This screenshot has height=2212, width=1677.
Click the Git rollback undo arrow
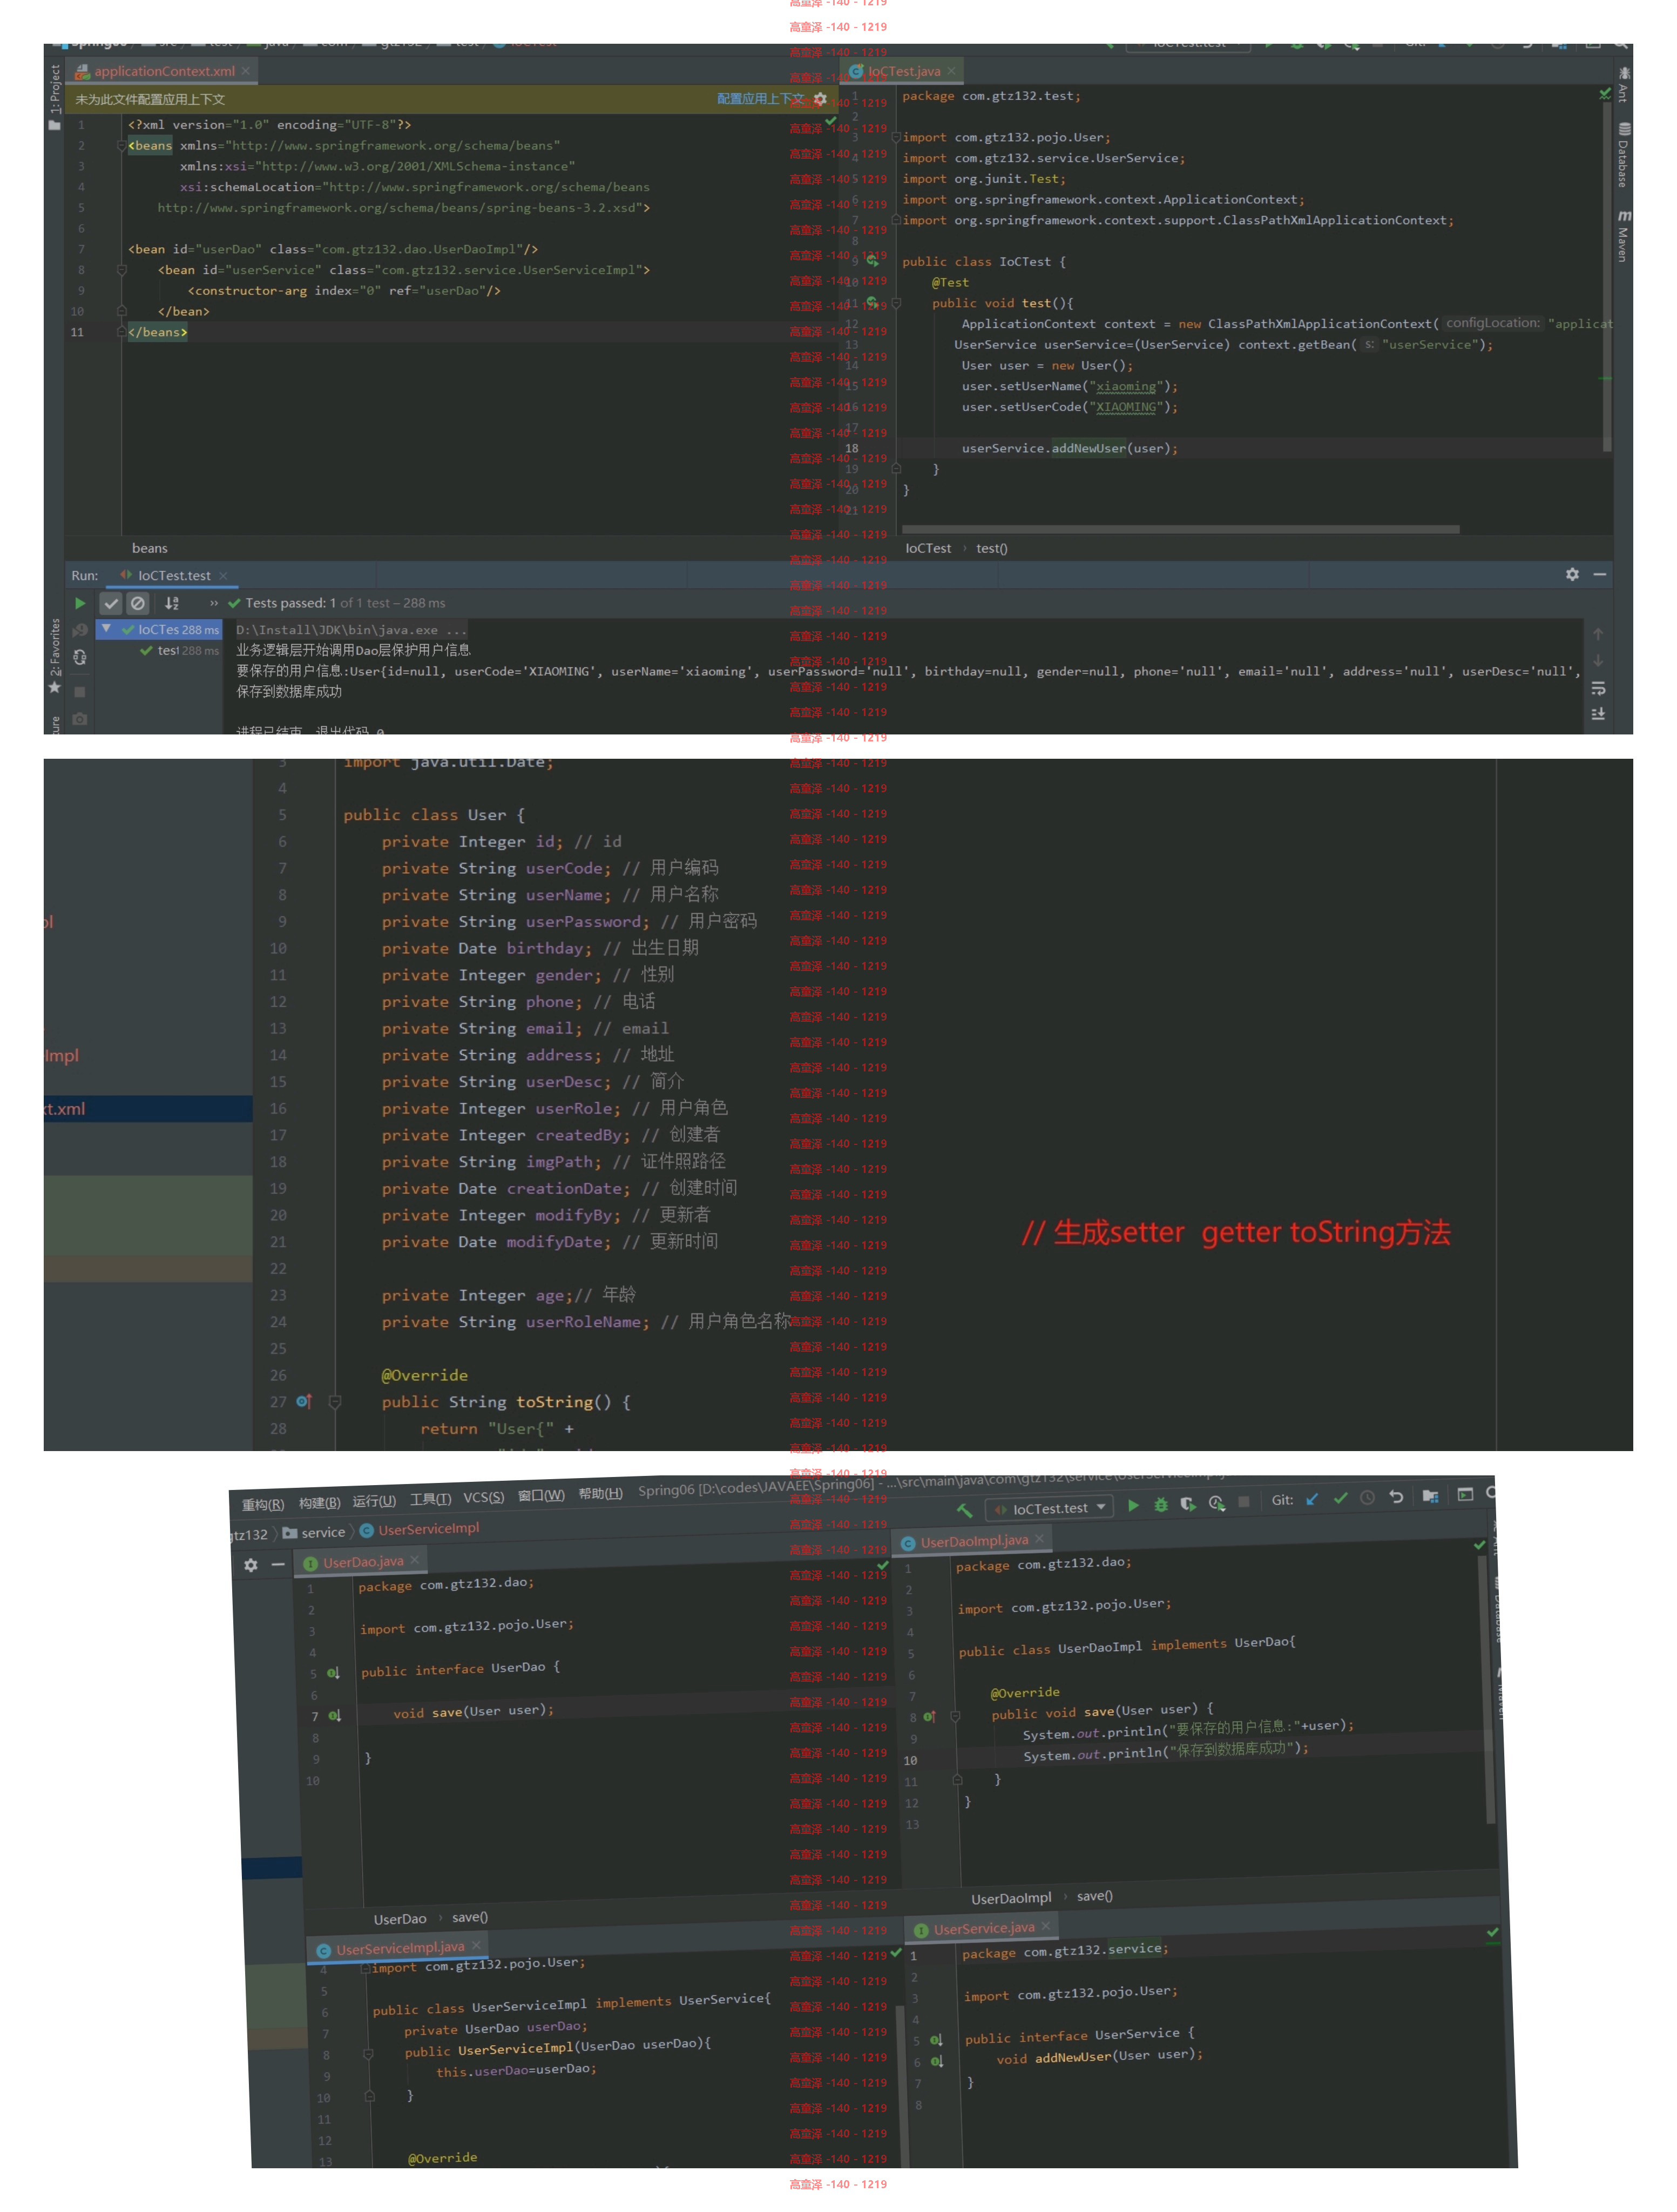click(x=1396, y=1496)
